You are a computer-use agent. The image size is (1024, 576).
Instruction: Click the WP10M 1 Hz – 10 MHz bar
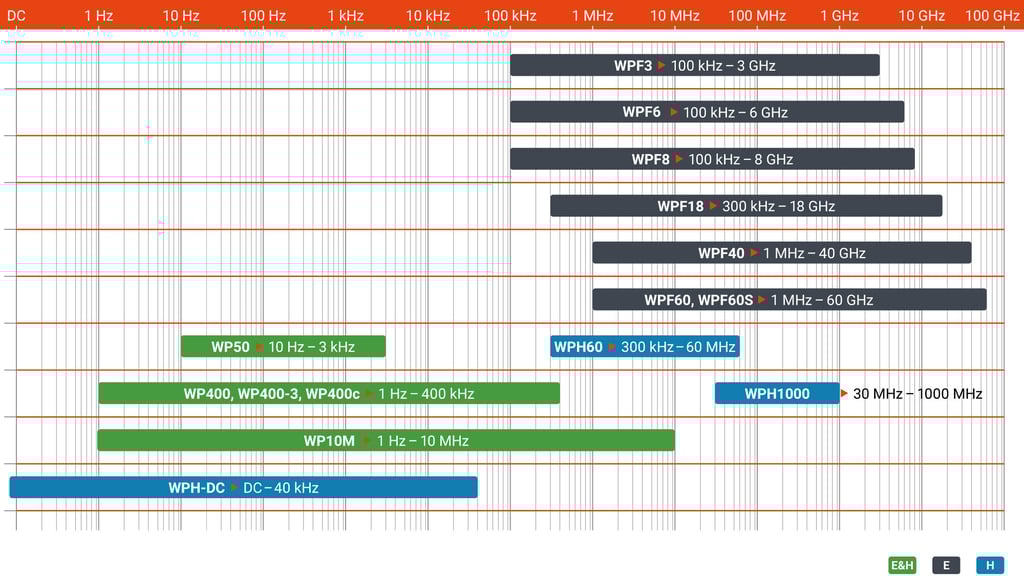pos(386,440)
